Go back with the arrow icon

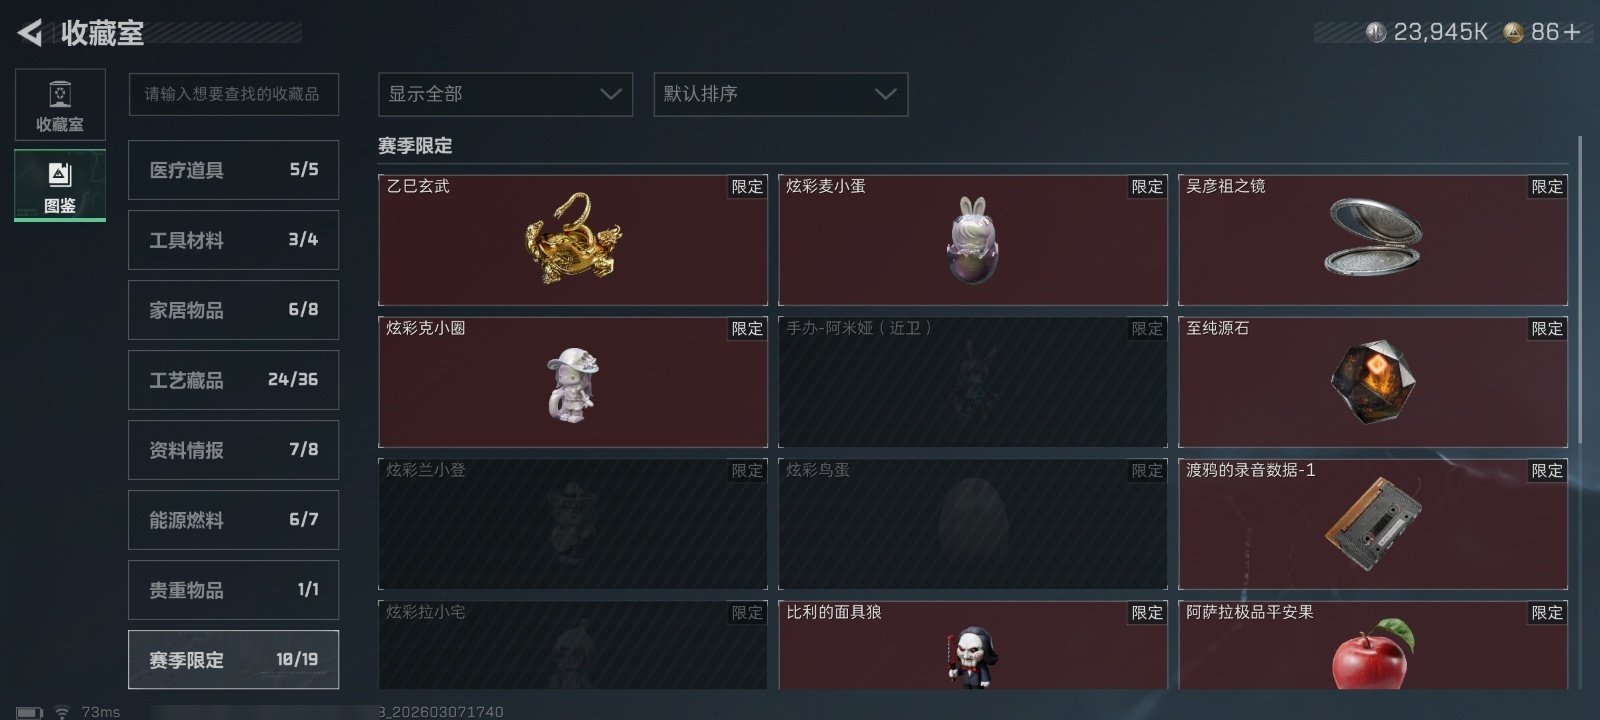pyautogui.click(x=30, y=33)
